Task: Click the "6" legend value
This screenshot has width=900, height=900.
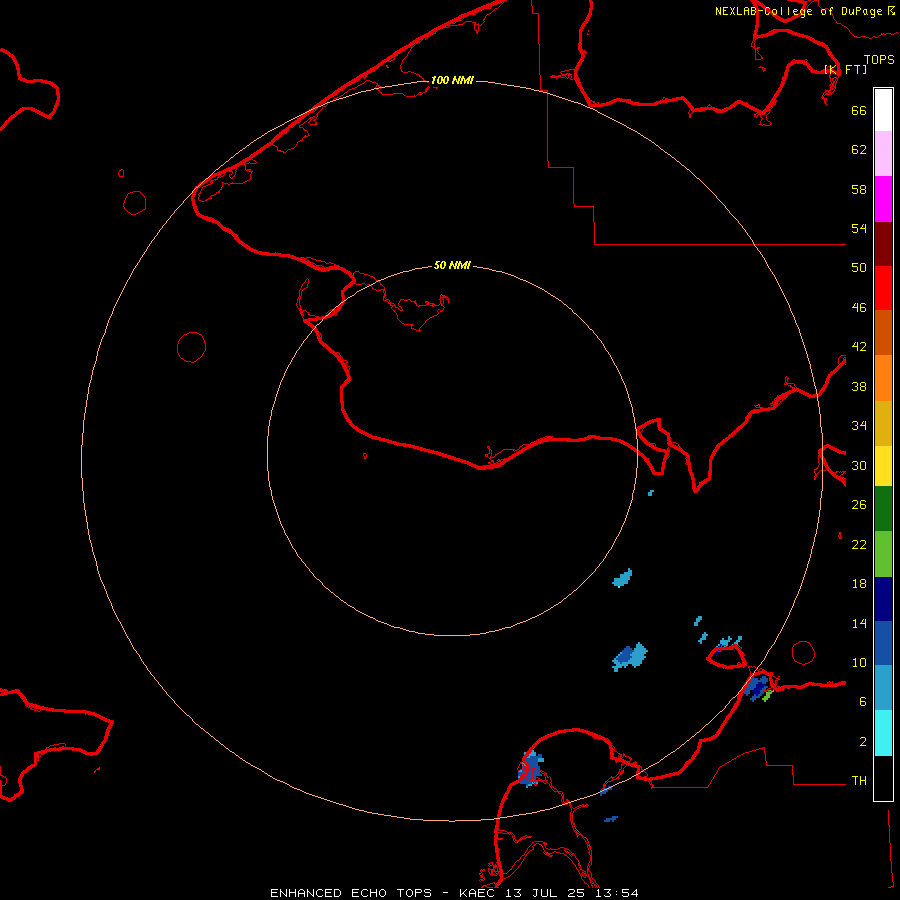Action: point(863,702)
